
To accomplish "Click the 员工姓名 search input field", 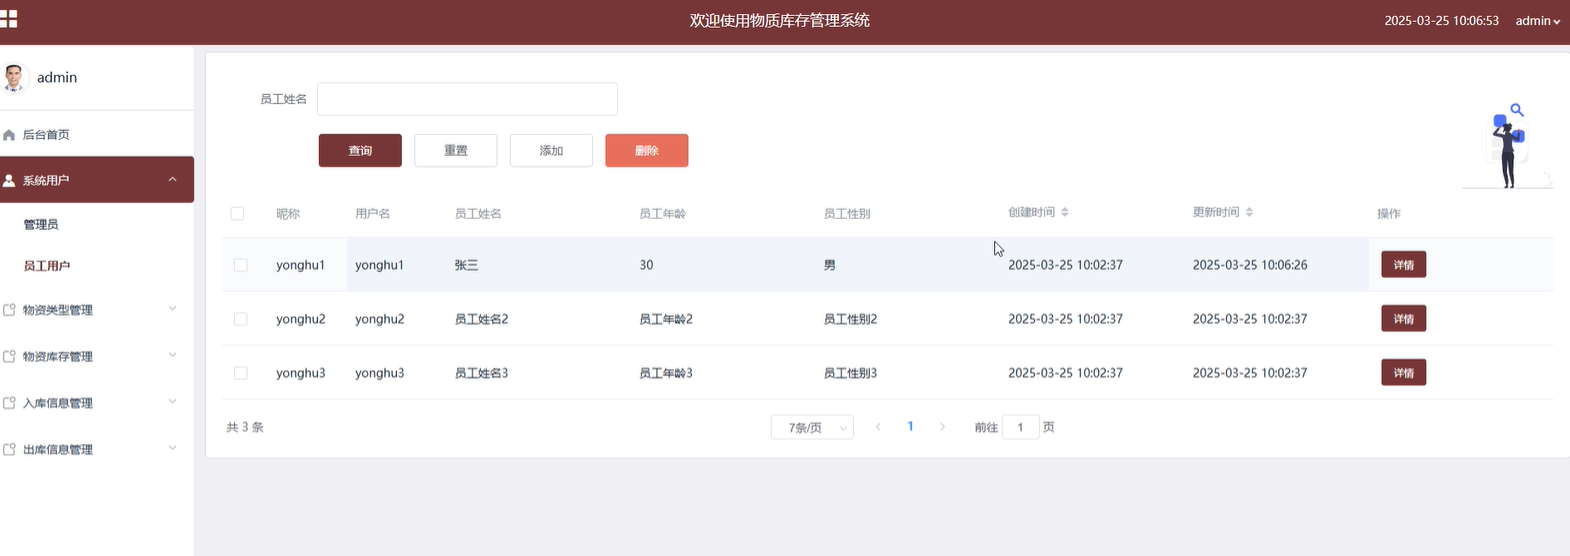I will click(467, 99).
